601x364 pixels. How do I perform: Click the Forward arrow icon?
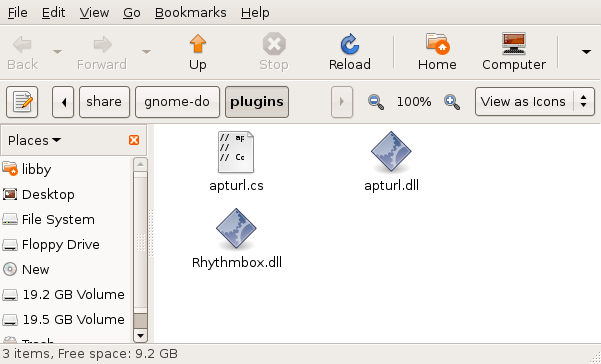point(102,45)
